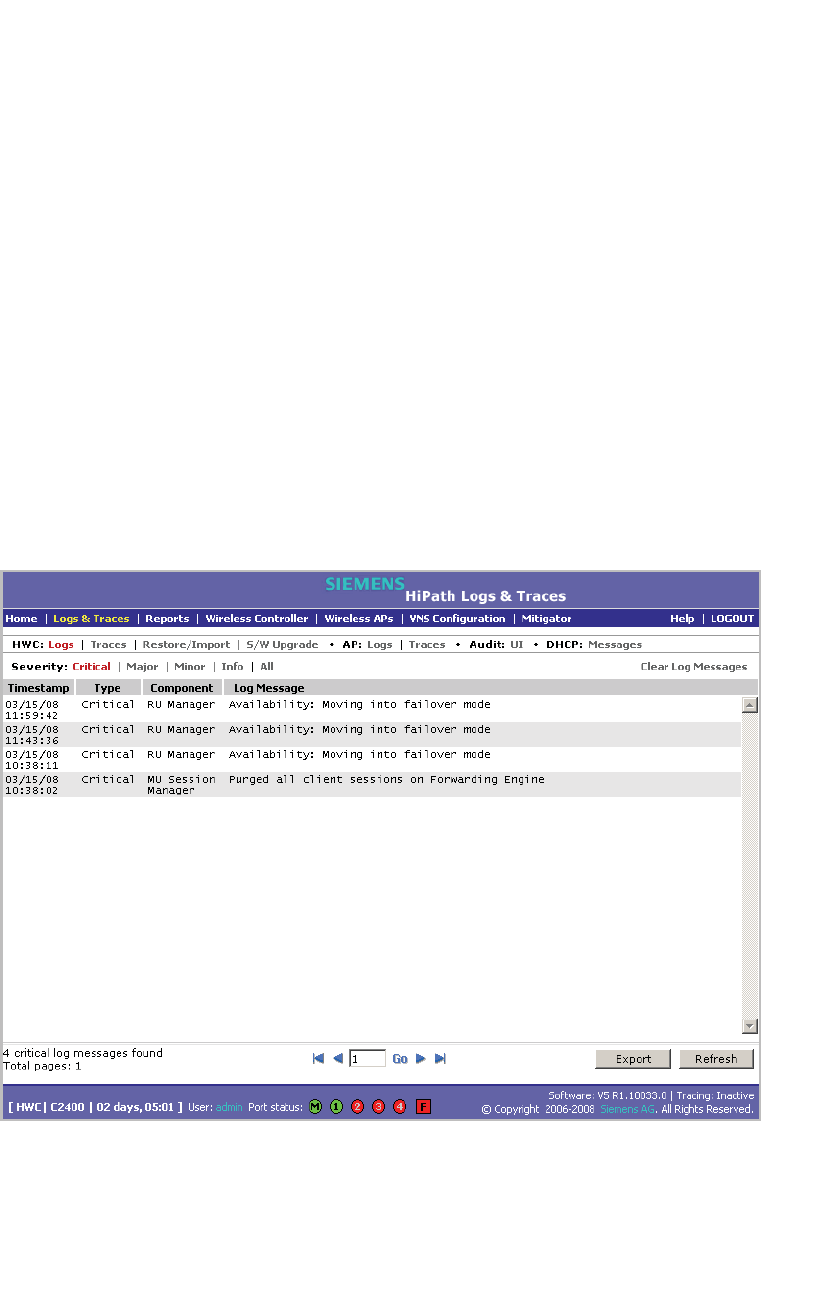
Task: Select log entry at 10:38:11
Action: [372, 760]
